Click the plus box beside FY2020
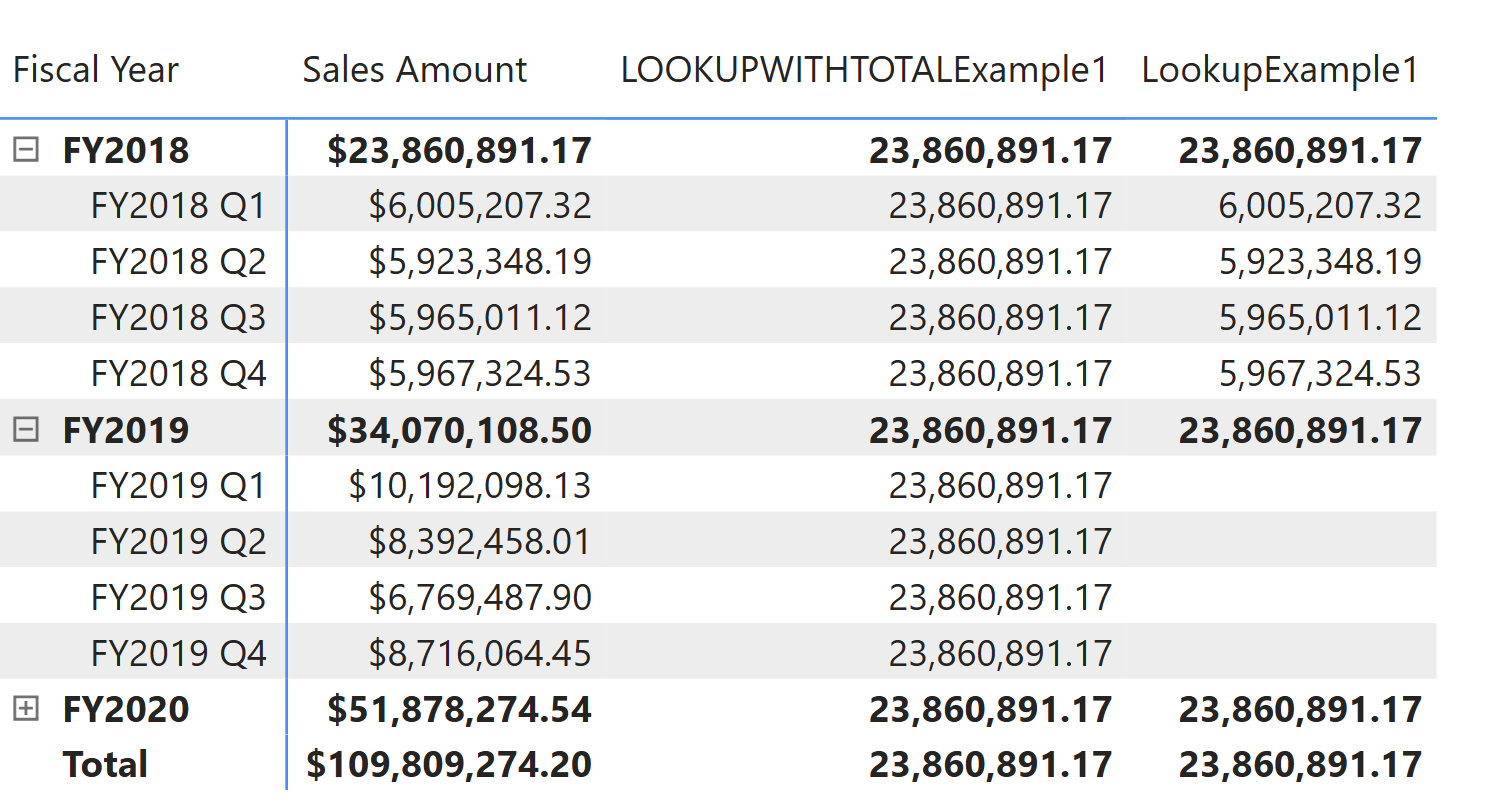 pos(25,709)
